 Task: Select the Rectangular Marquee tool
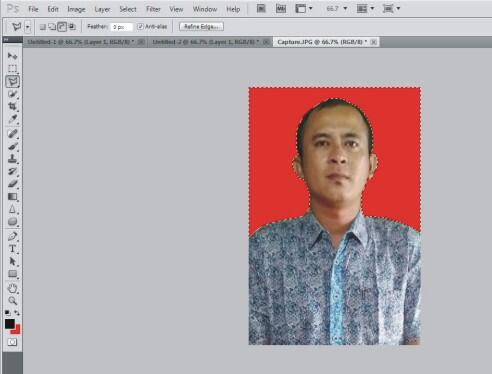[x=13, y=68]
